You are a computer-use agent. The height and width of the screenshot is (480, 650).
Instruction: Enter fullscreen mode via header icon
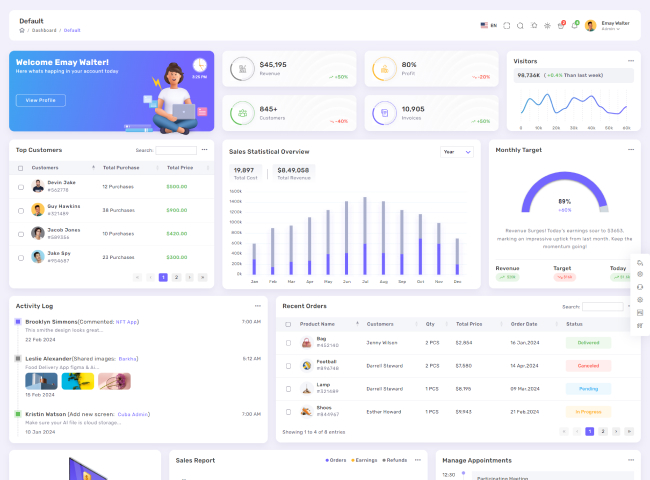[x=507, y=25]
